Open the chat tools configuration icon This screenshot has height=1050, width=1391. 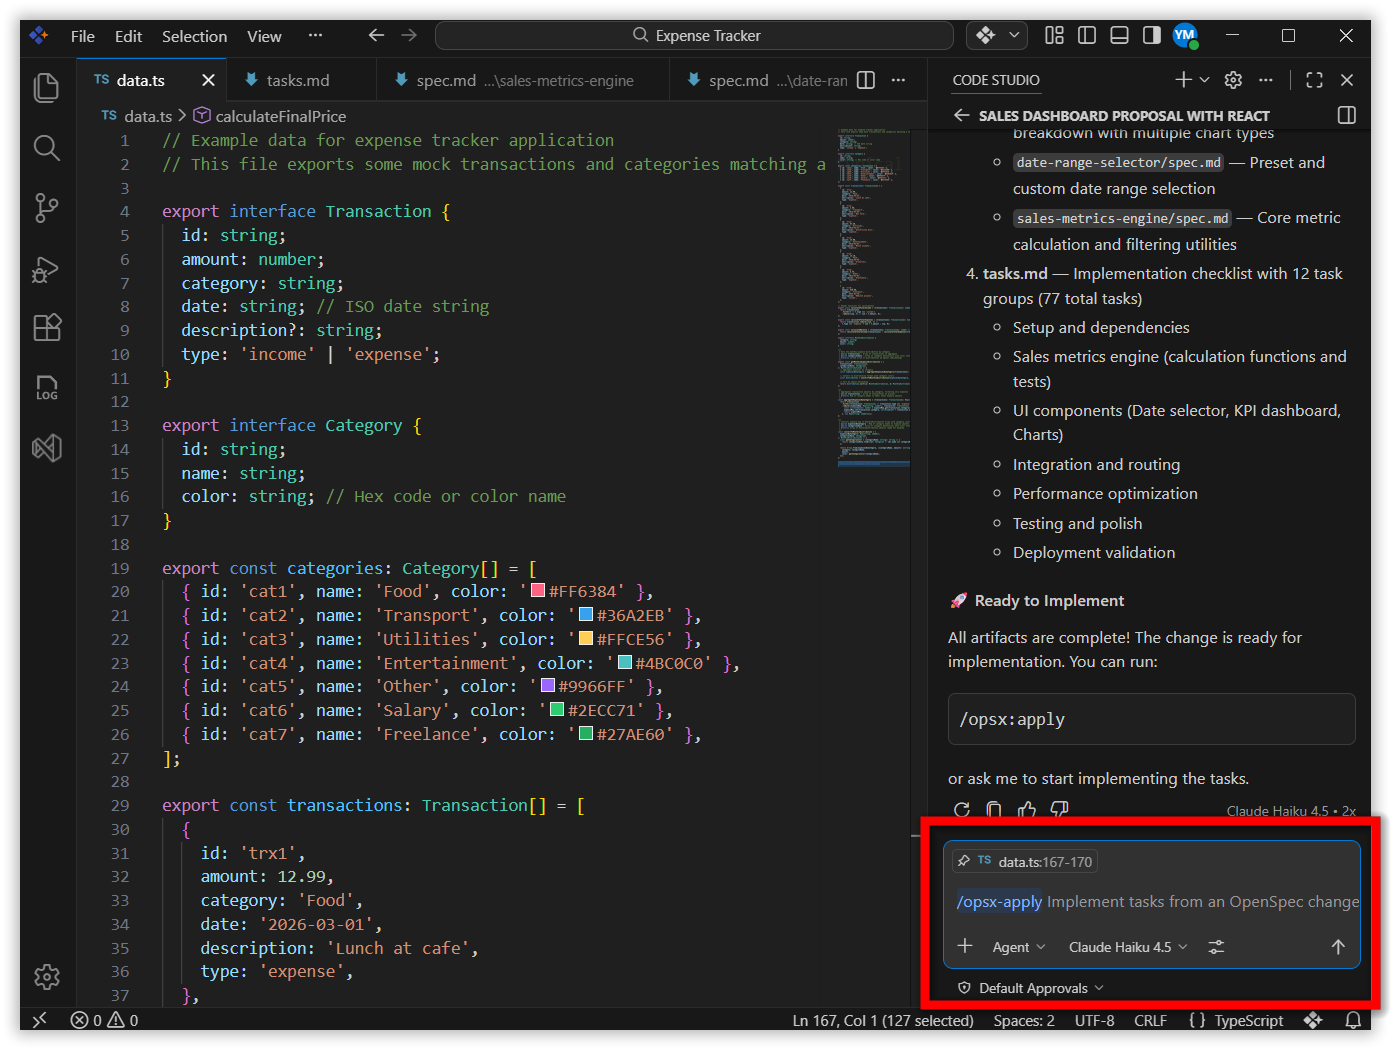(x=1216, y=947)
